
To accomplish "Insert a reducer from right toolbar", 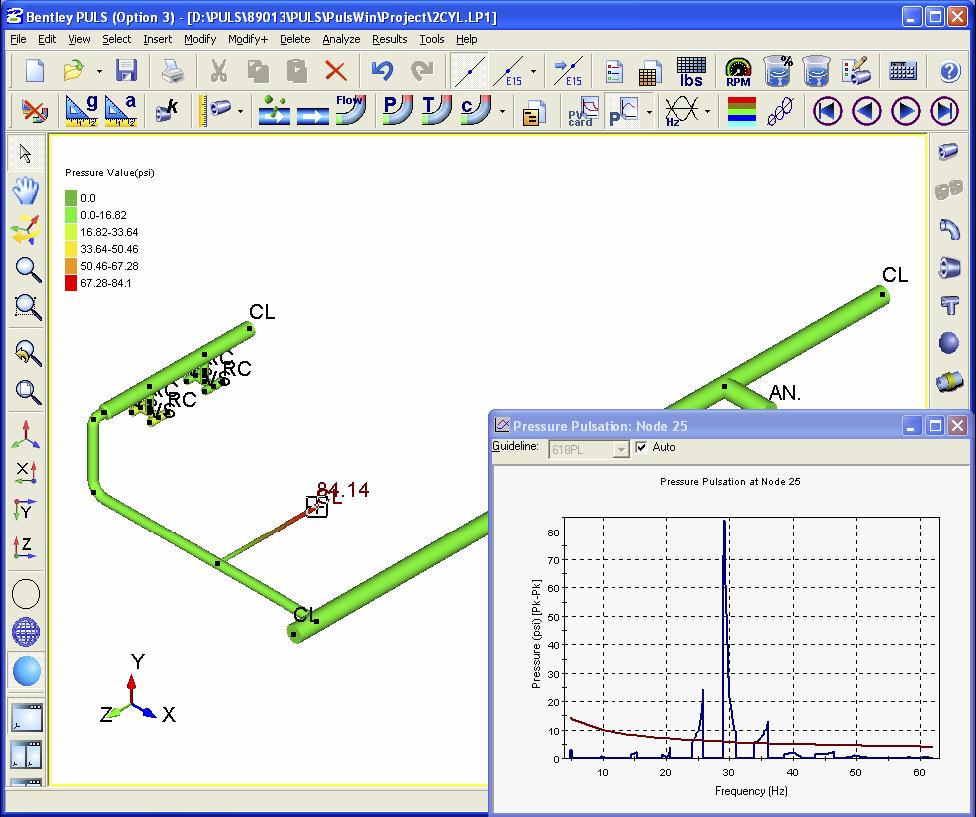I will [949, 268].
